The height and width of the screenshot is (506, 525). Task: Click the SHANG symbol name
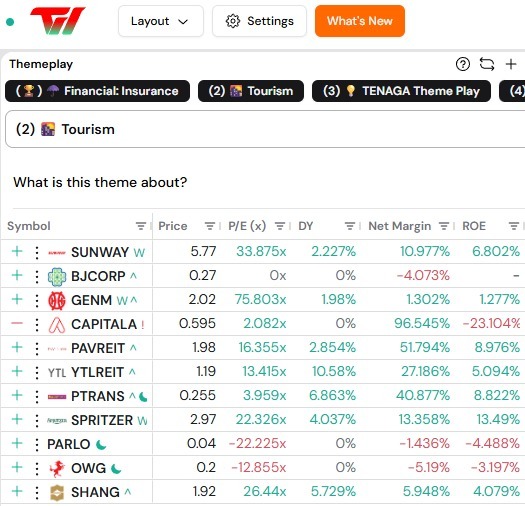click(95, 492)
